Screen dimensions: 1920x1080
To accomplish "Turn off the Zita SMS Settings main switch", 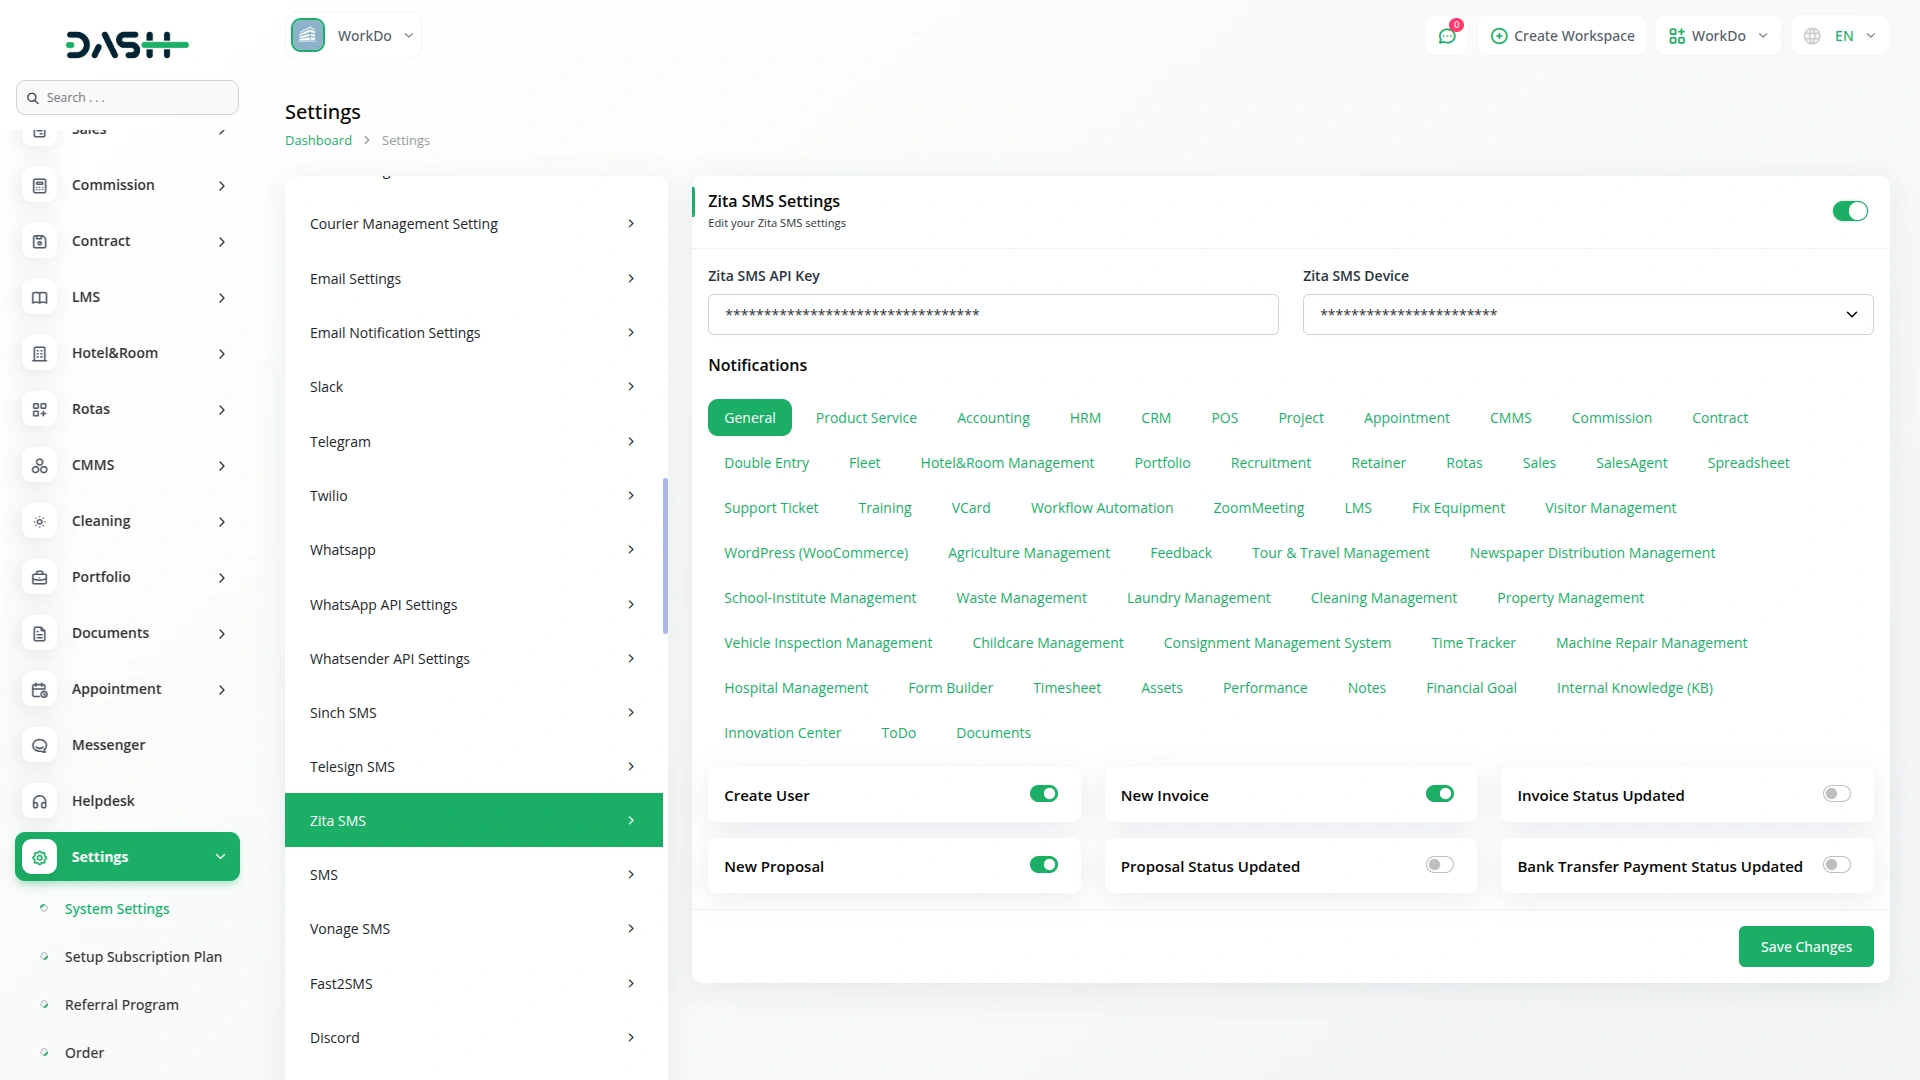I will 1849,211.
